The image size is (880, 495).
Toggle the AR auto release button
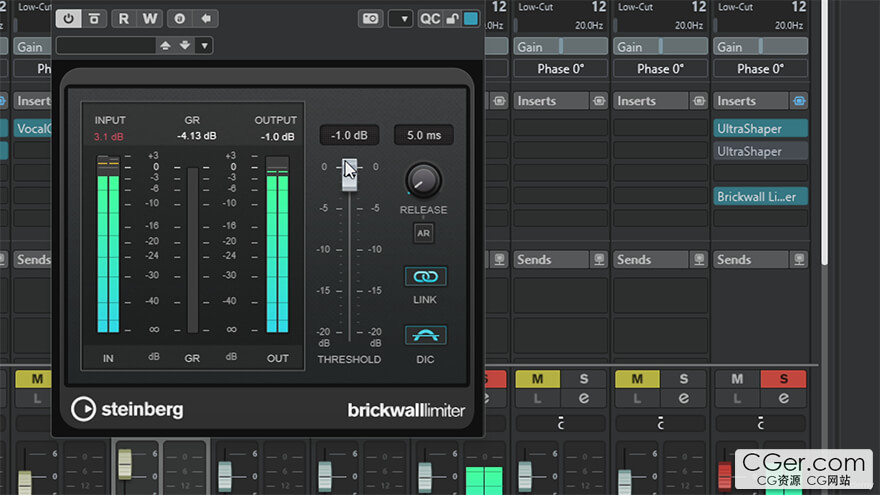[x=424, y=233]
